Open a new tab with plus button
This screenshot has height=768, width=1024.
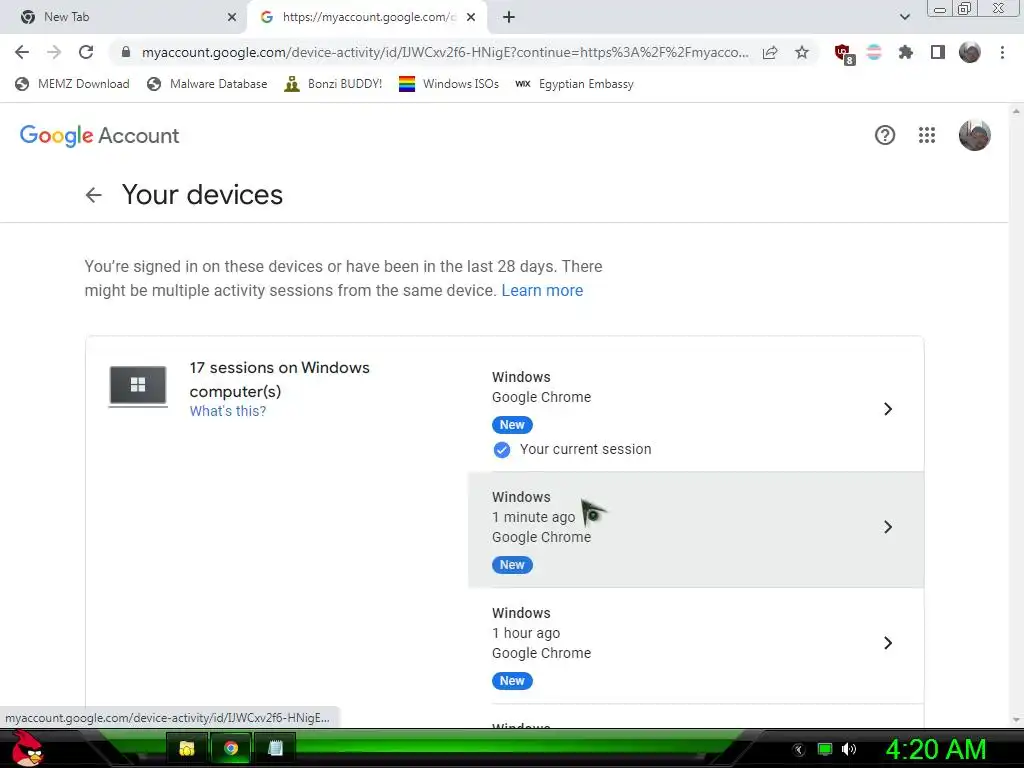(x=509, y=17)
